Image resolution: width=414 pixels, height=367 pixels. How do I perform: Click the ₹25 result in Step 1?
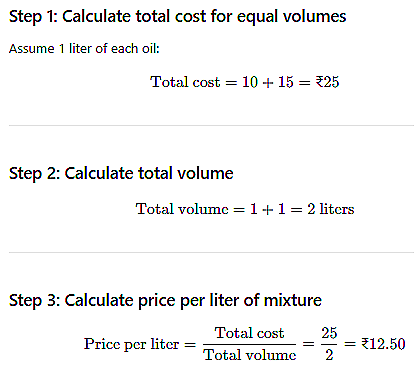(327, 82)
